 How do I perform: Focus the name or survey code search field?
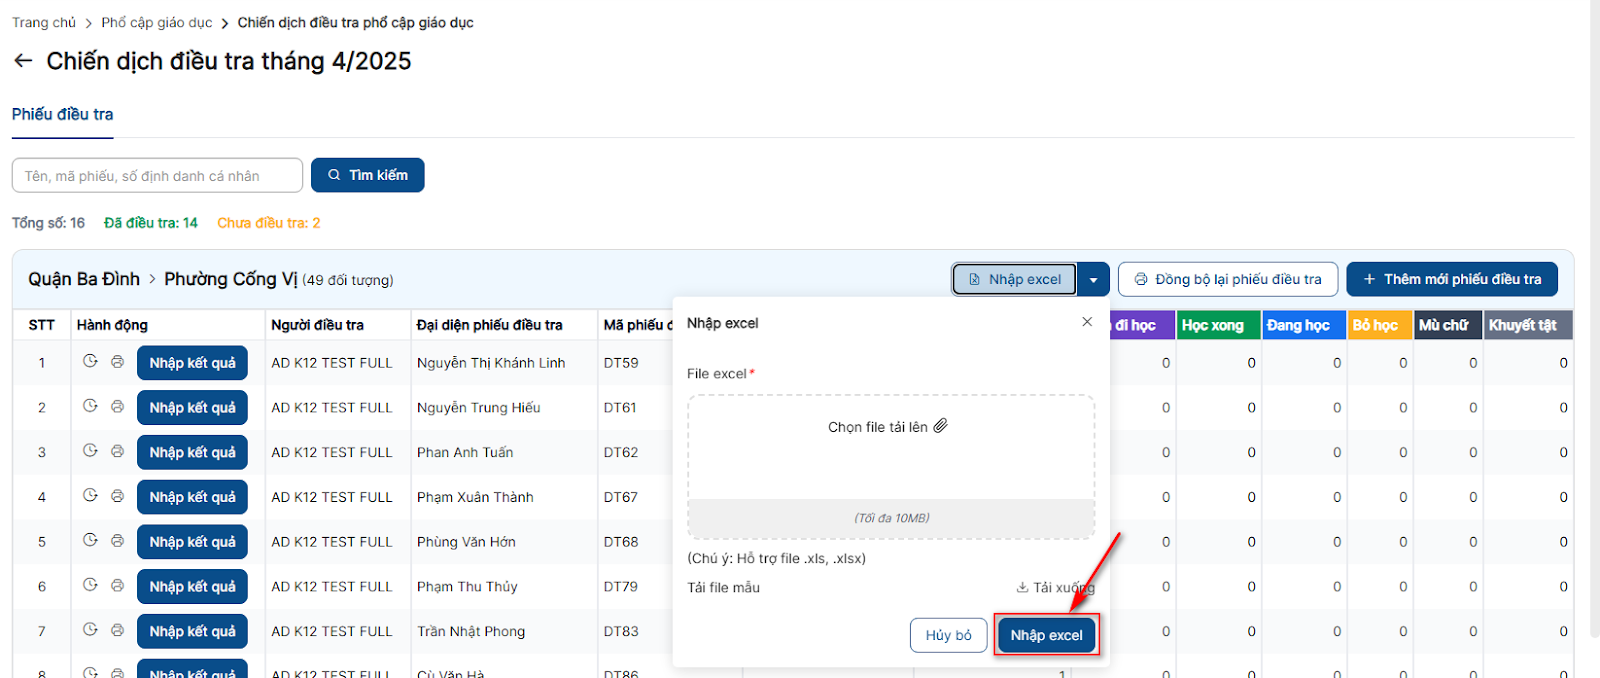point(157,176)
